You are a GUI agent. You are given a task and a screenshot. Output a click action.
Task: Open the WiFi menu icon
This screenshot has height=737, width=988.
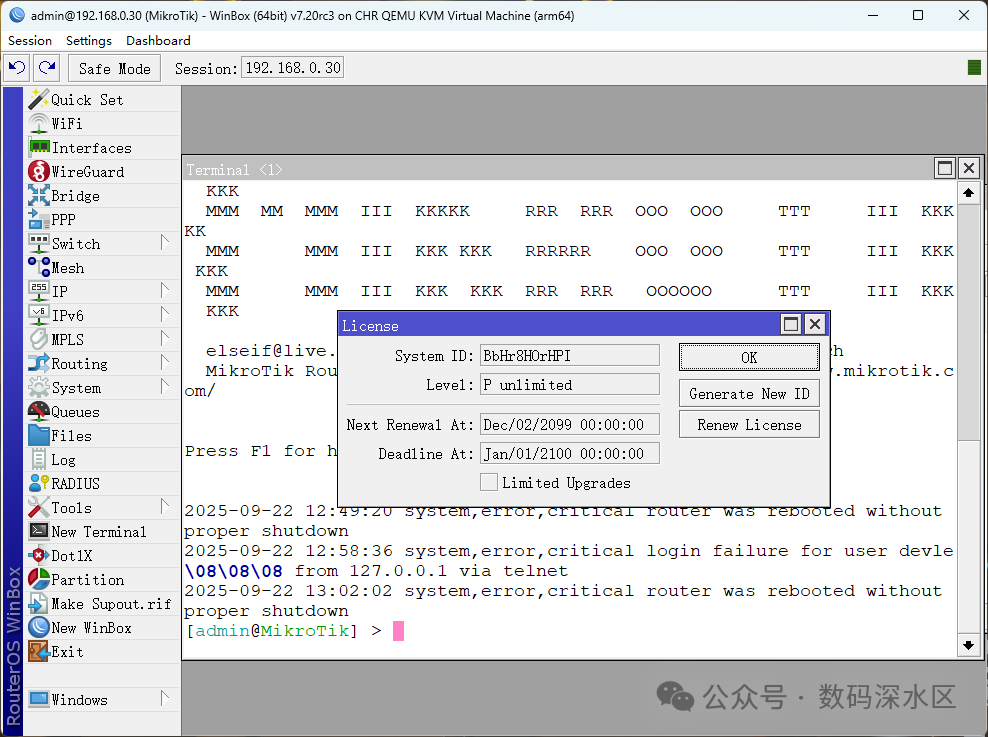tap(38, 123)
